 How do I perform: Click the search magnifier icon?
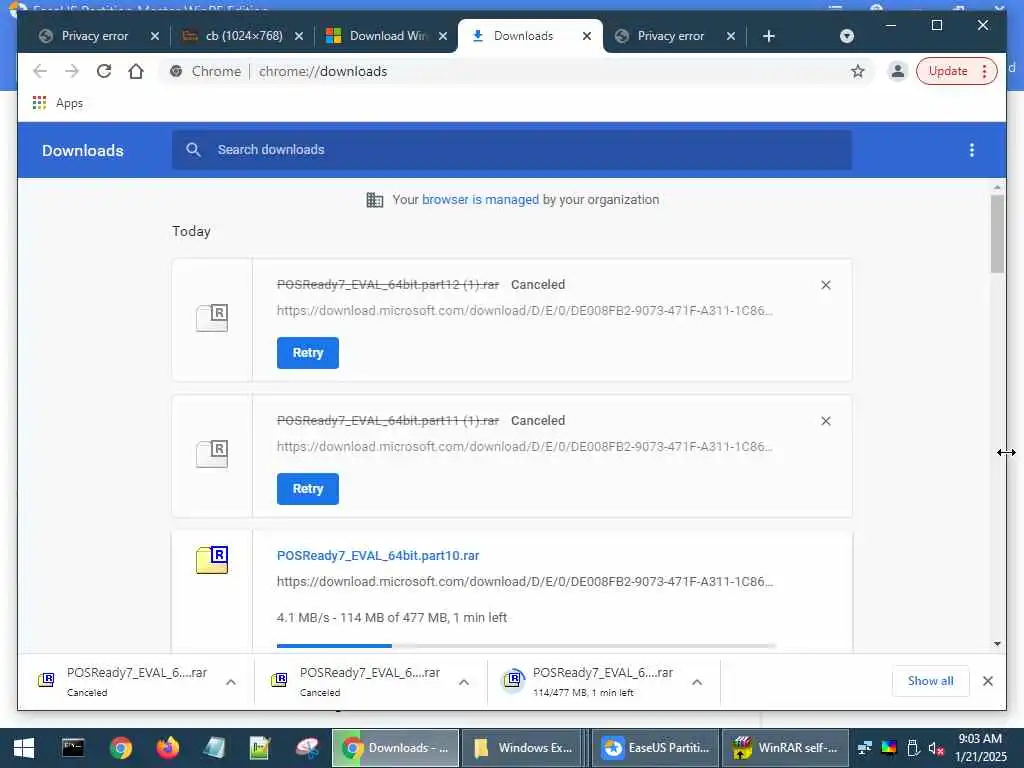pos(193,150)
